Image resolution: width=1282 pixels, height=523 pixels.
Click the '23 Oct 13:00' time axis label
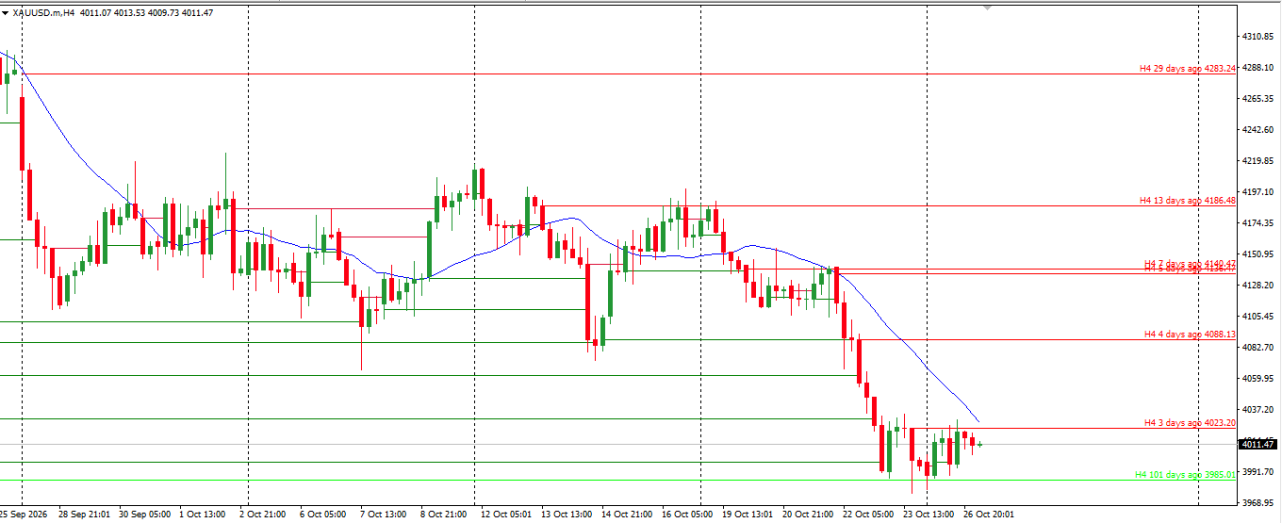[928, 514]
